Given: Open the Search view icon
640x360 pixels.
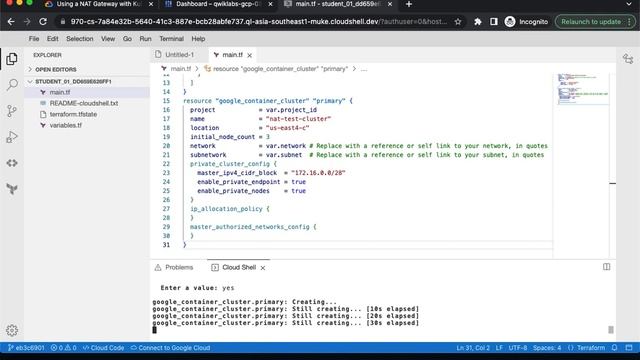Looking at the screenshot, I should click(12, 85).
